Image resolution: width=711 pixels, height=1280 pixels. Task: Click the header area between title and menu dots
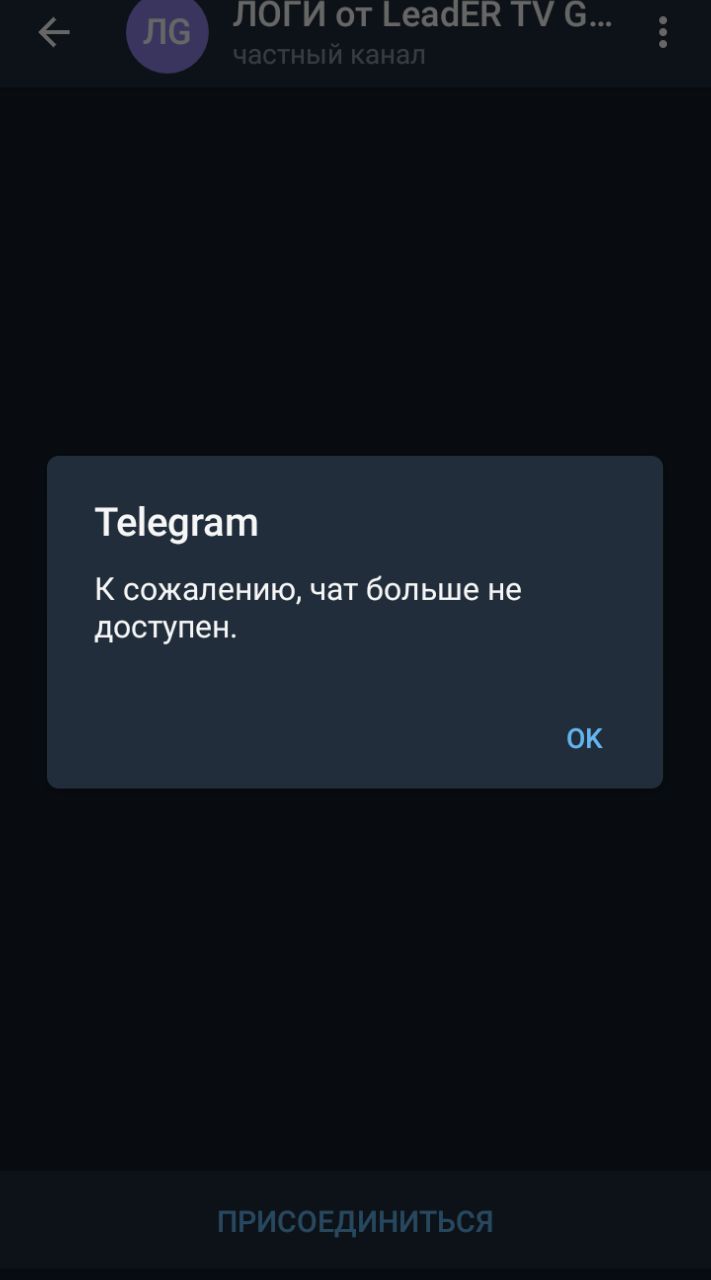tap(630, 33)
